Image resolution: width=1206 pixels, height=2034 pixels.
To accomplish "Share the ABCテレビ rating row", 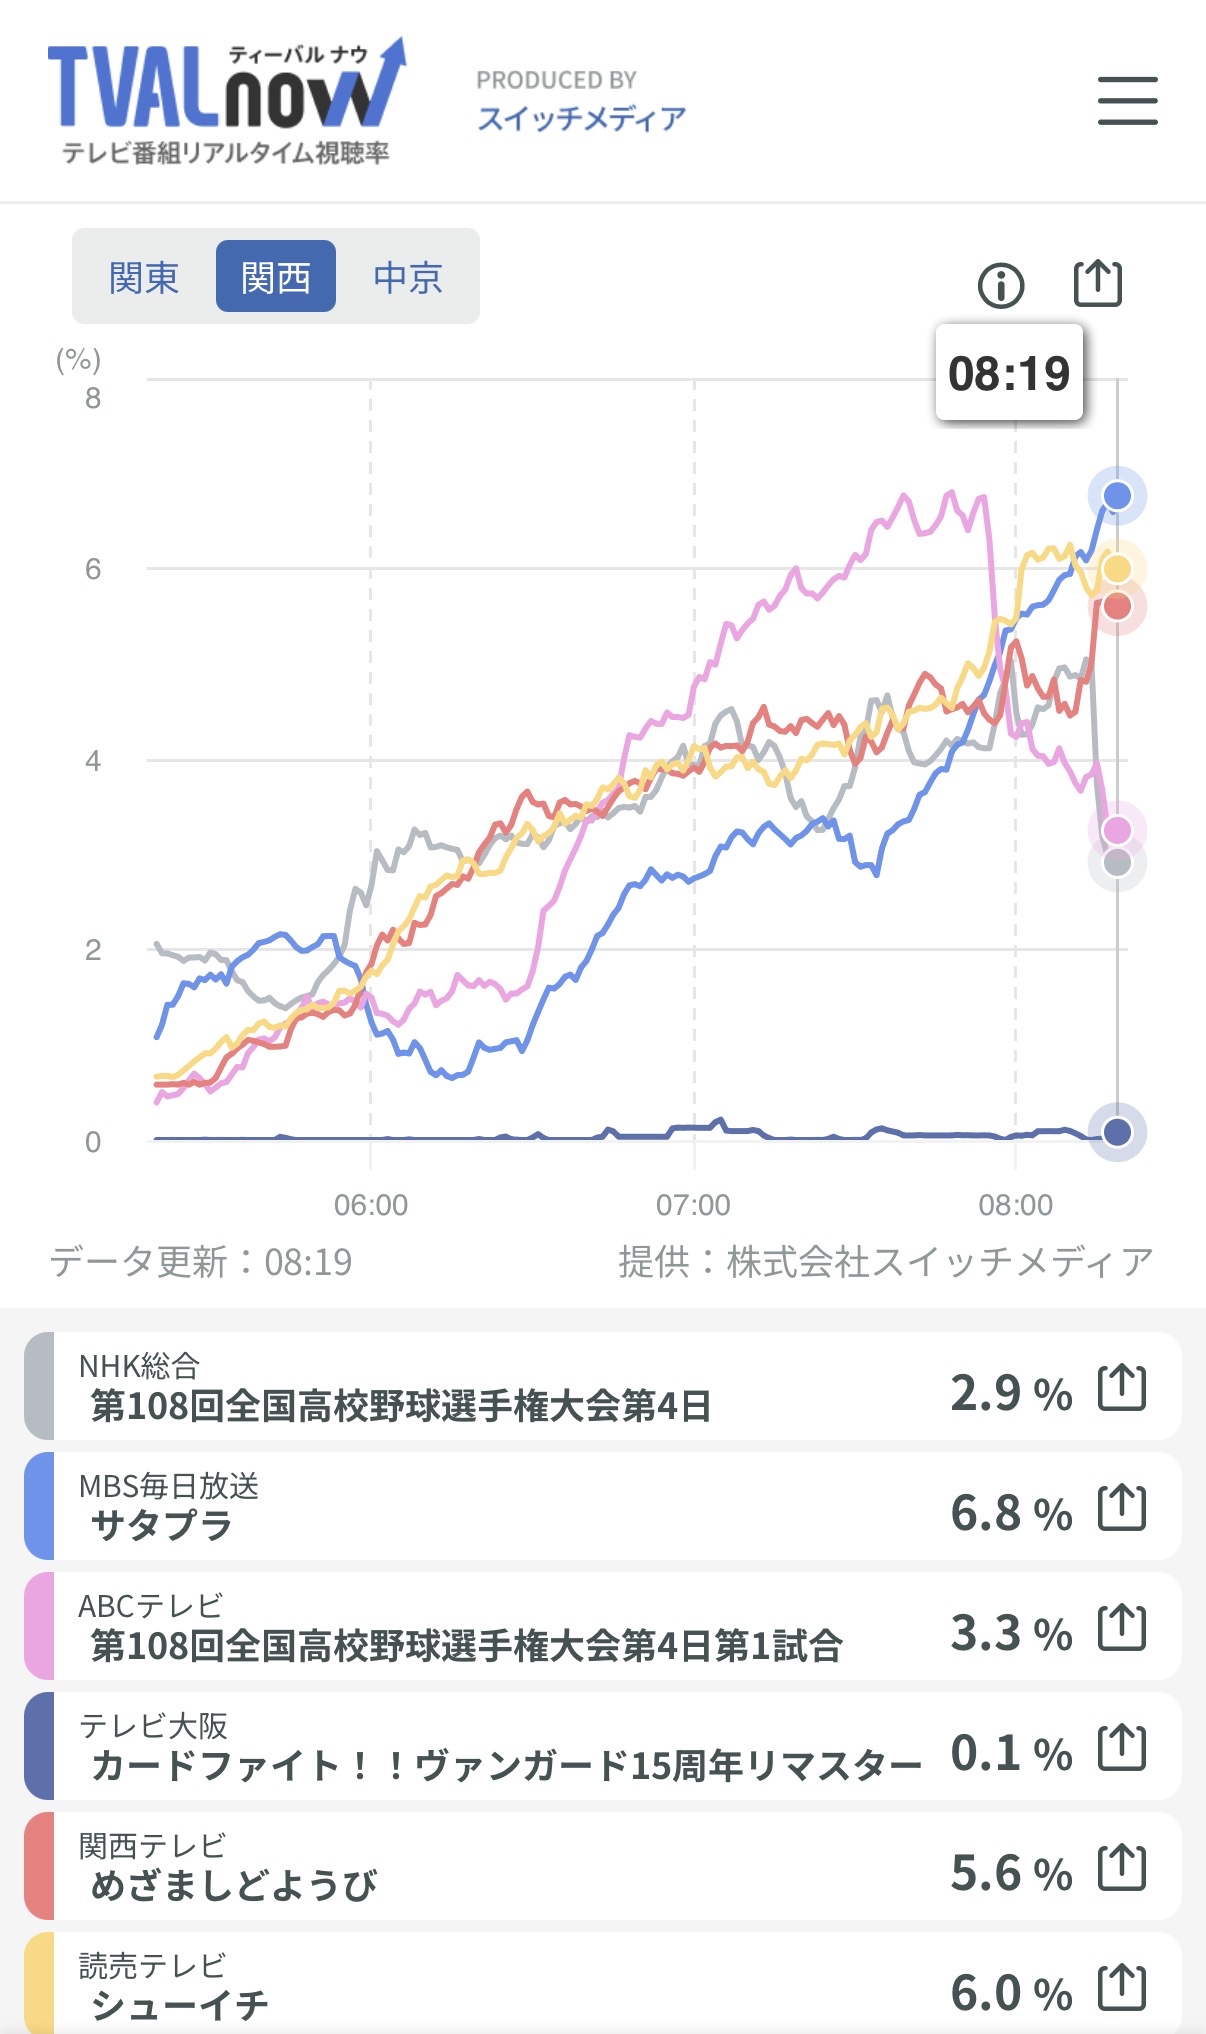I will pos(1122,1628).
